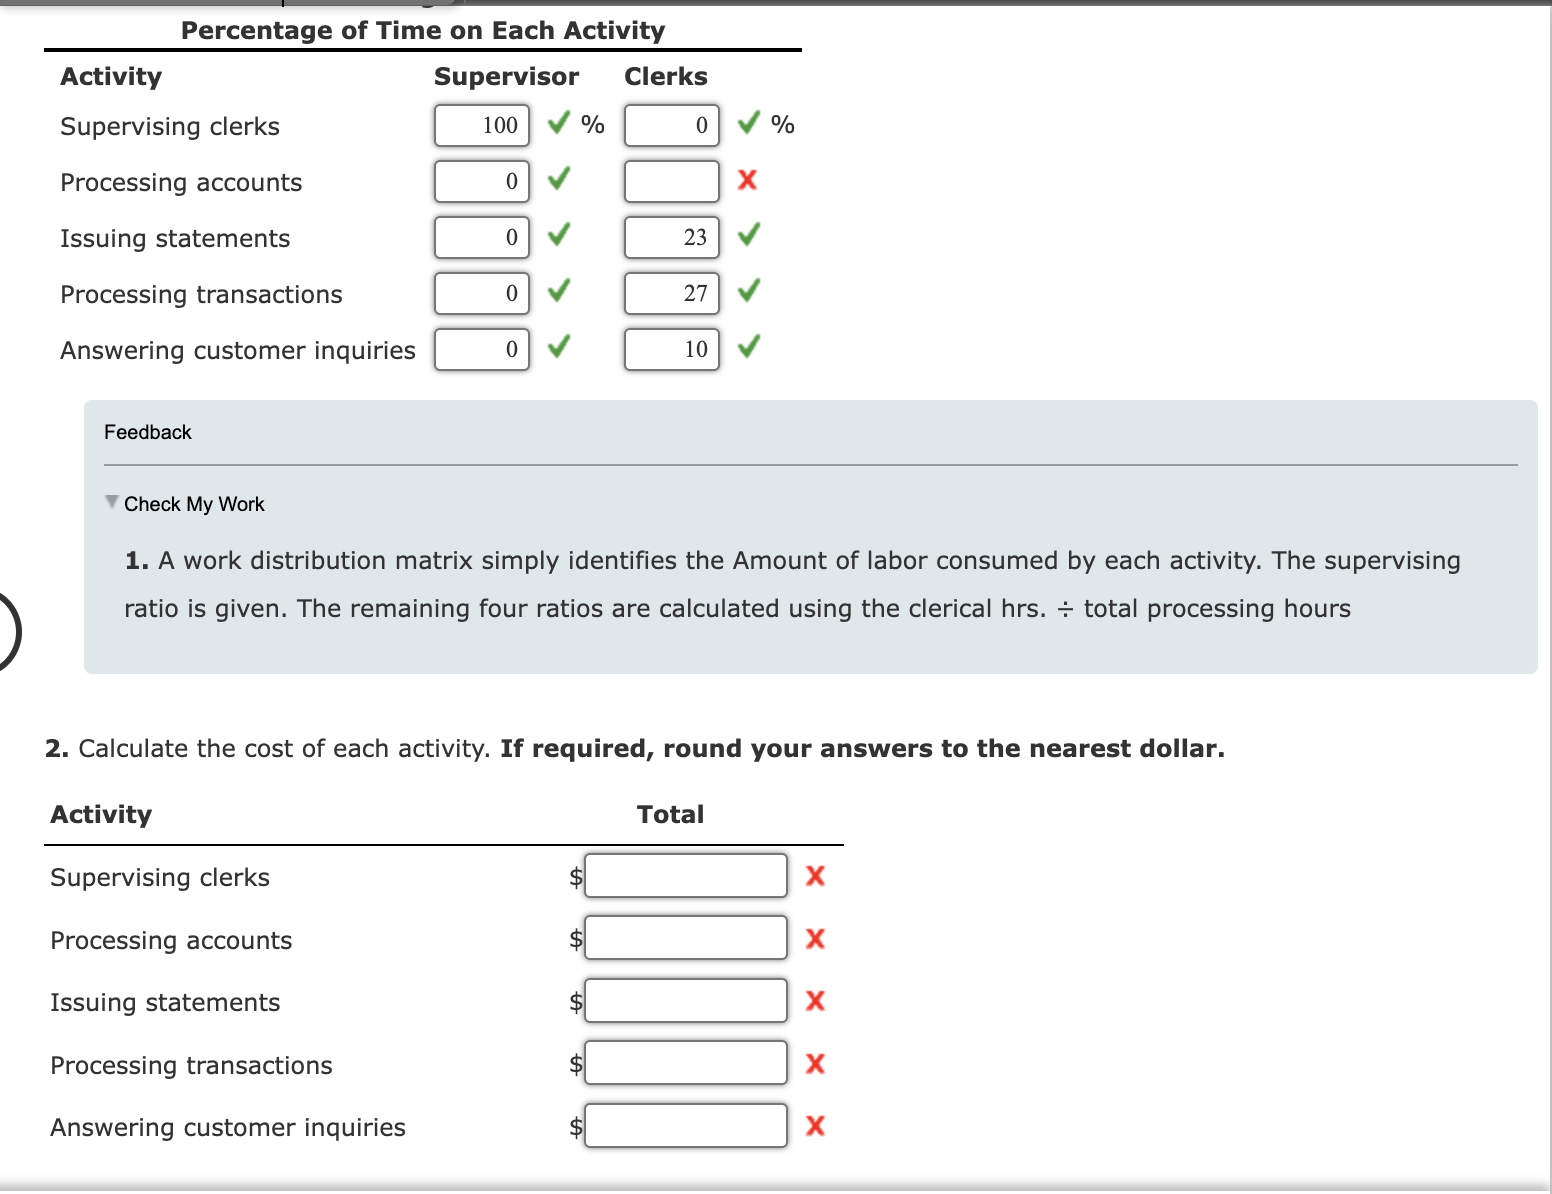The image size is (1552, 1194).
Task: Click the Check My Work label
Action: click(x=194, y=504)
